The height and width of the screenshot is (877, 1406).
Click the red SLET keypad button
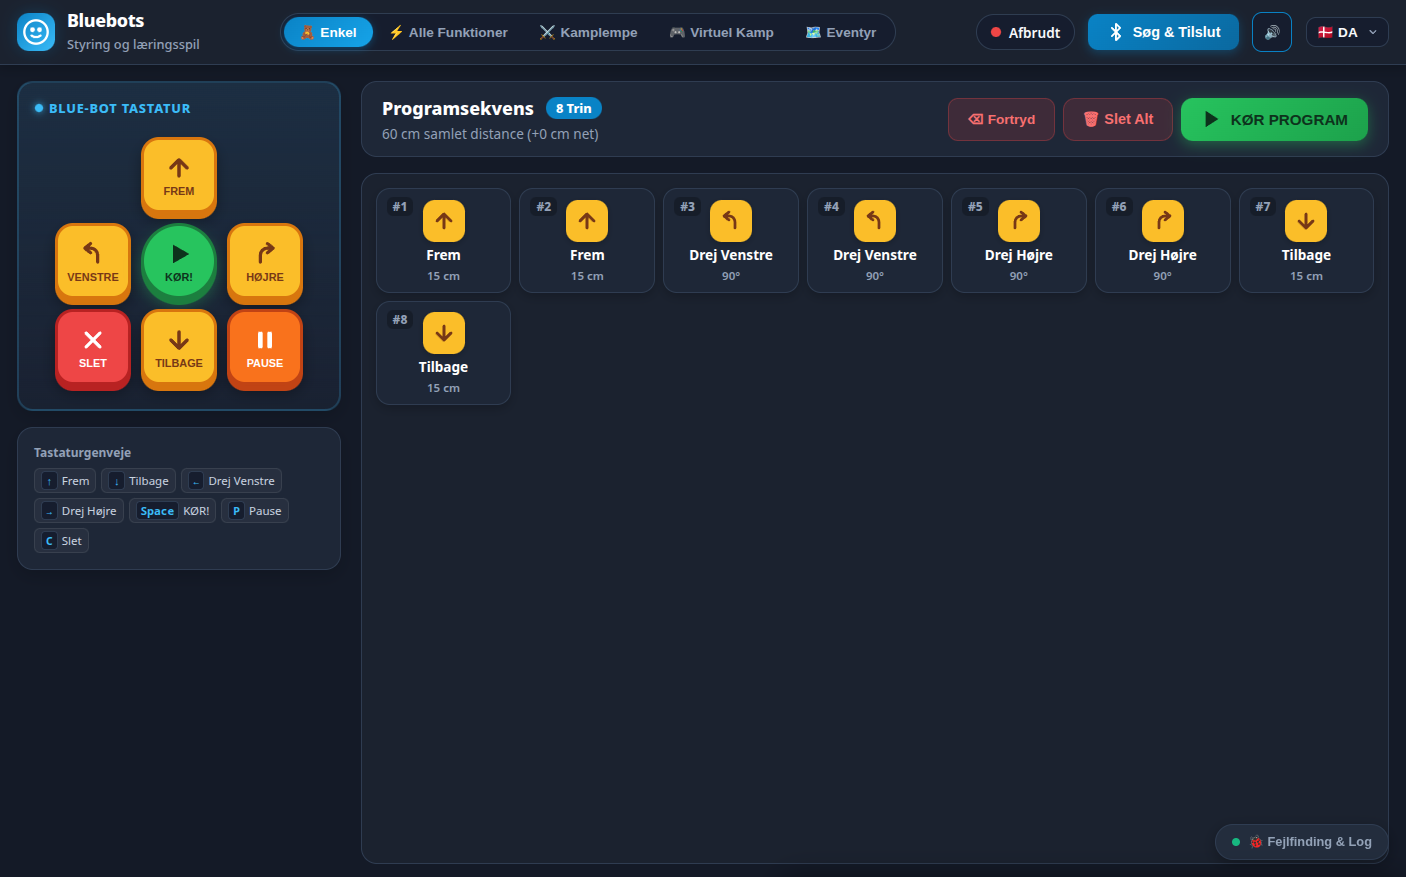point(93,349)
